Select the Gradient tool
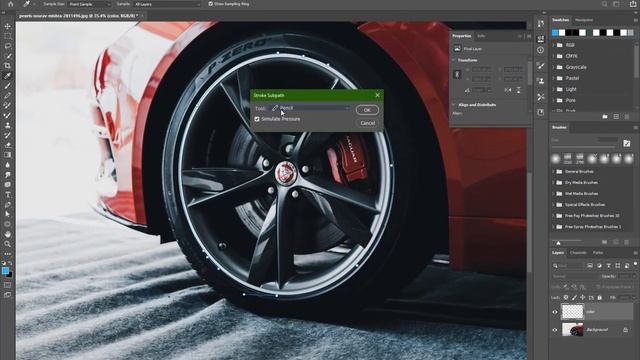Image resolution: width=640 pixels, height=360 pixels. tap(7, 155)
